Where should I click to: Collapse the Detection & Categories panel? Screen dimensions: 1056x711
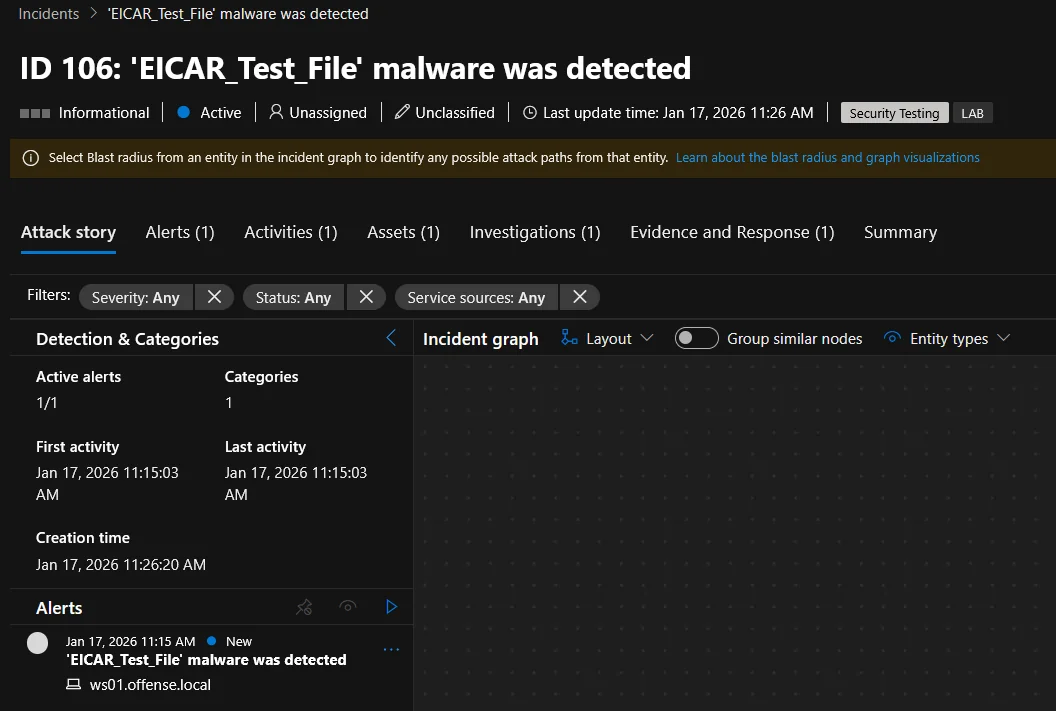tap(391, 338)
